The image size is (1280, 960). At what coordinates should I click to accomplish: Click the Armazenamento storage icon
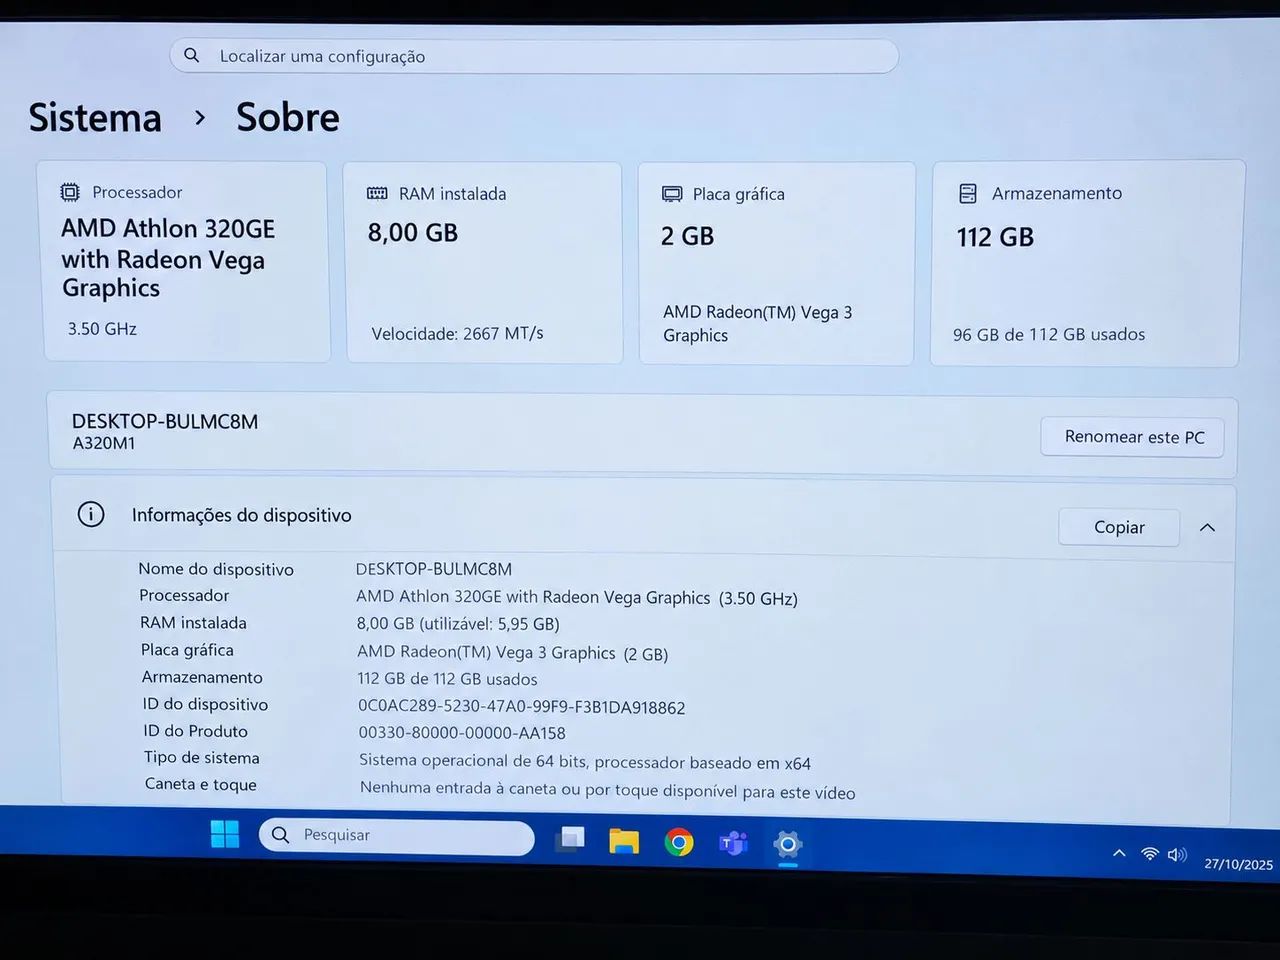click(x=968, y=193)
